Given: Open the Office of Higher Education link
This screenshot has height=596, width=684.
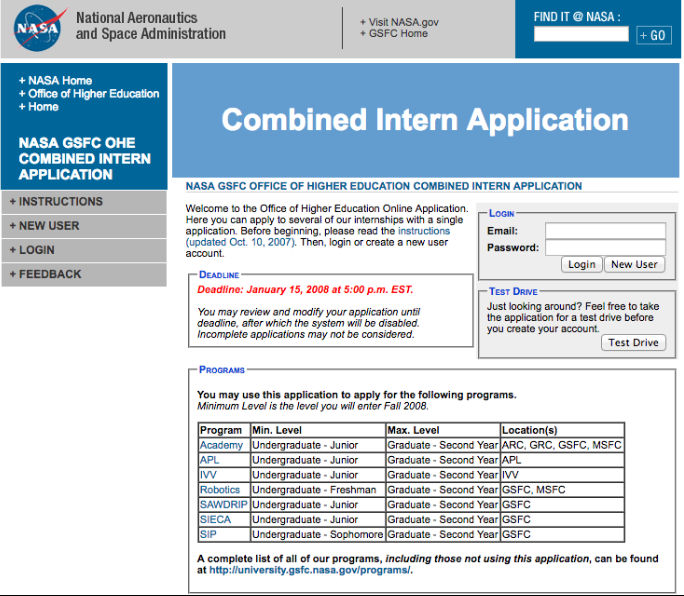Looking at the screenshot, I should click(89, 93).
